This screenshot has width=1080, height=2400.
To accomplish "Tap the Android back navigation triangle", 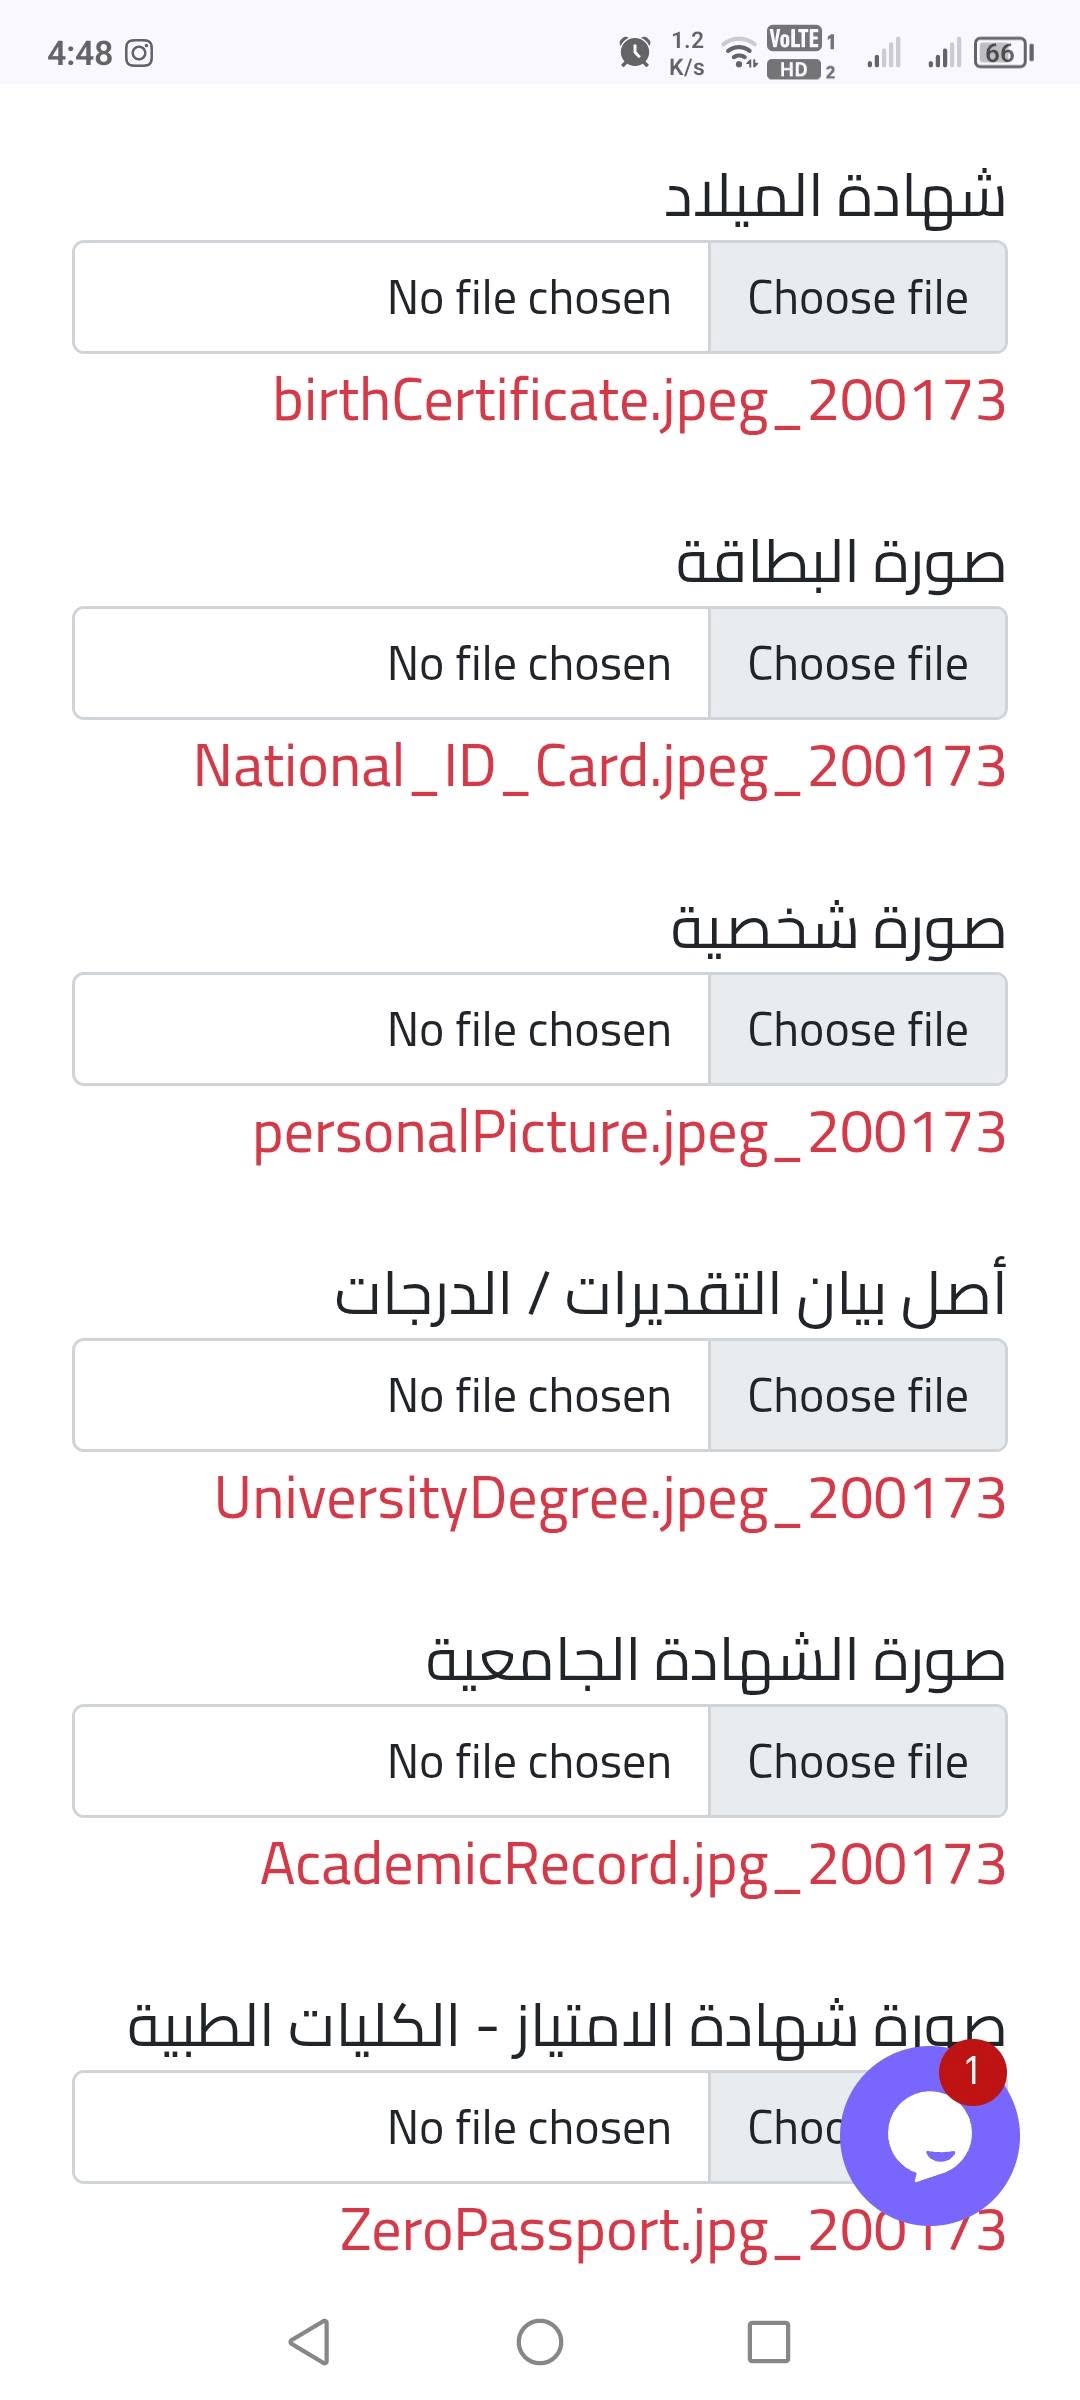I will tap(309, 2341).
